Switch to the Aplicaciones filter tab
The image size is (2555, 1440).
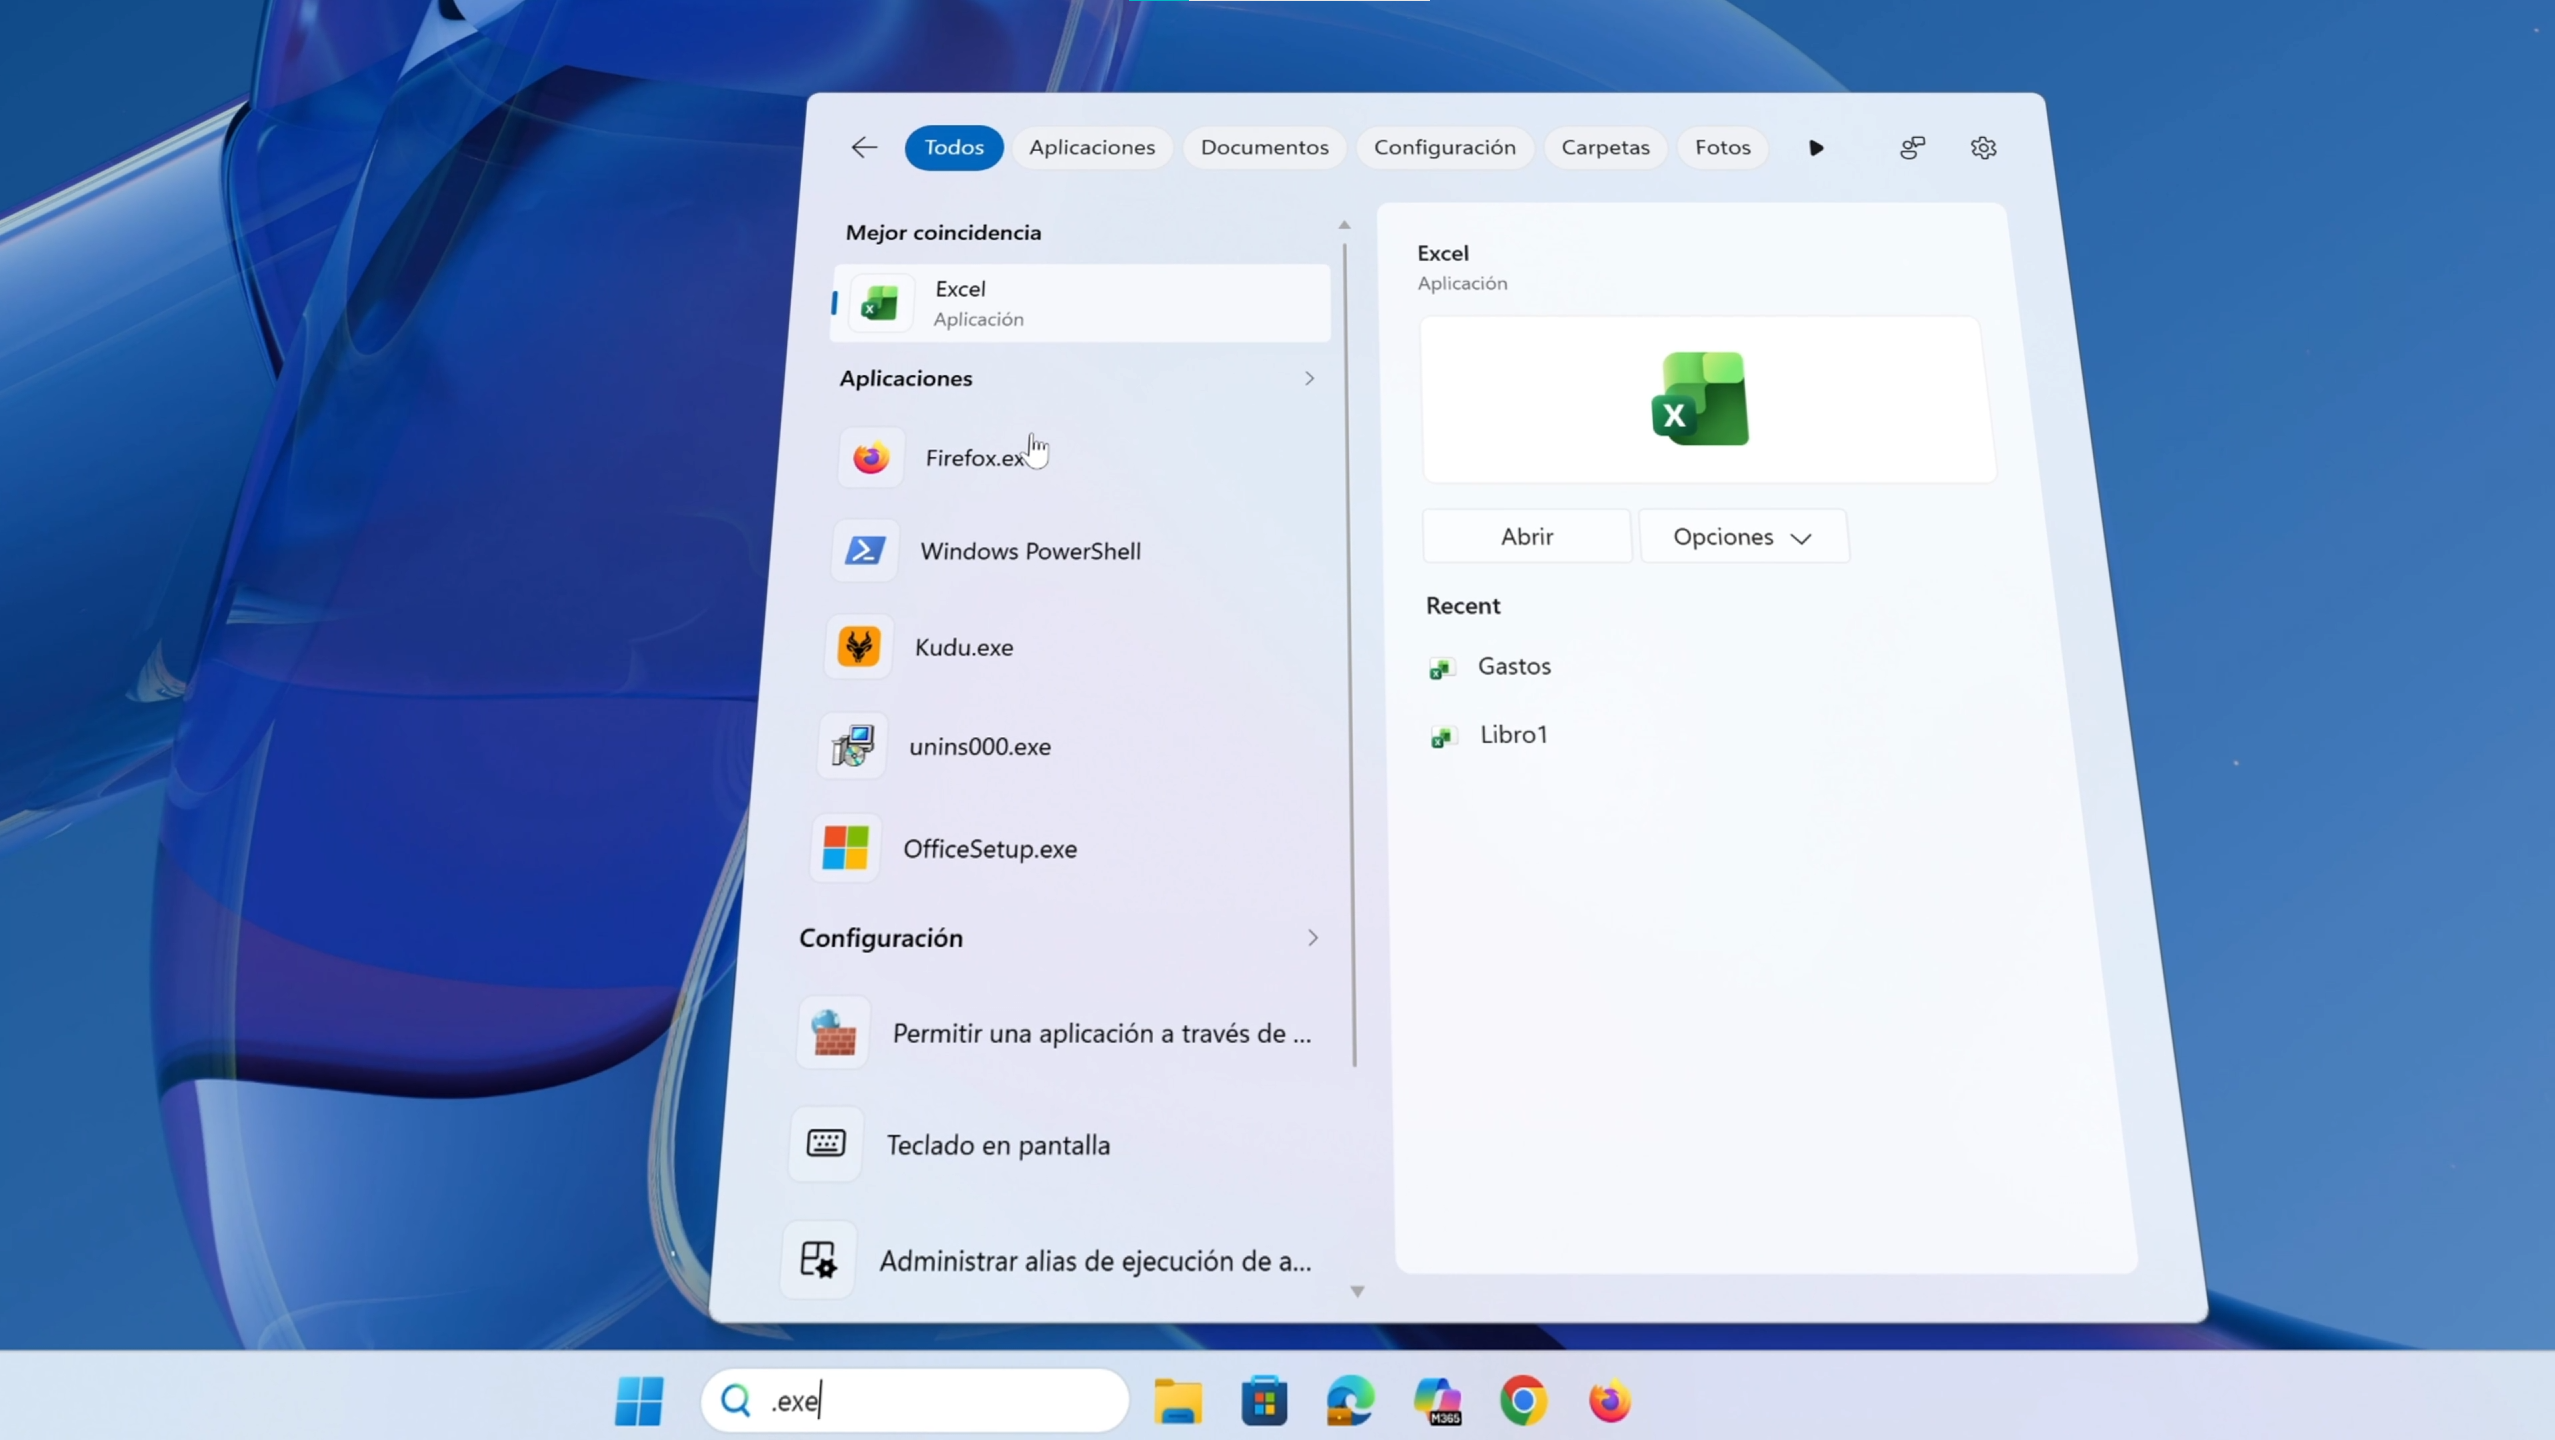tap(1091, 148)
